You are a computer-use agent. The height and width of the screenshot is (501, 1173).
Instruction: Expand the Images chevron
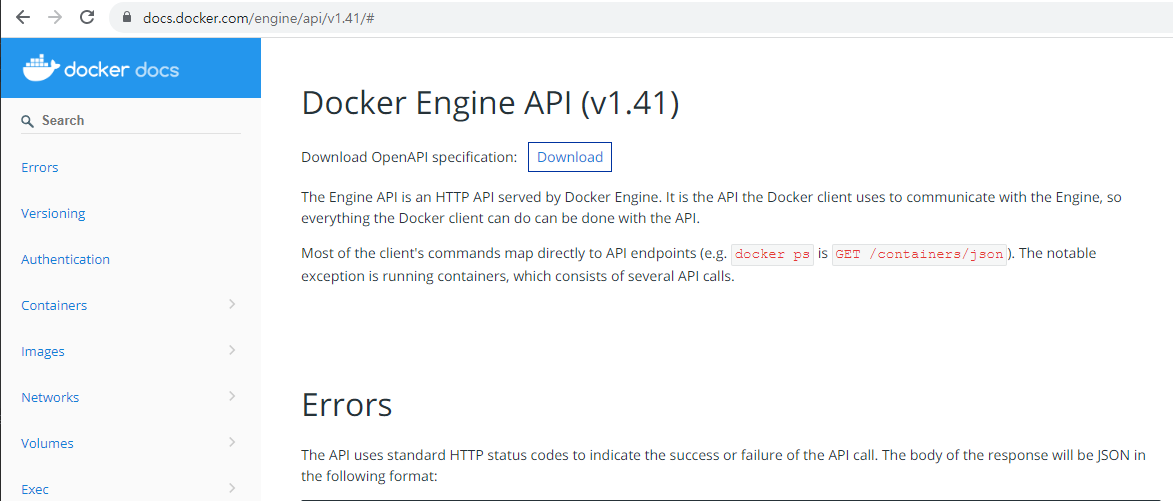tap(232, 349)
